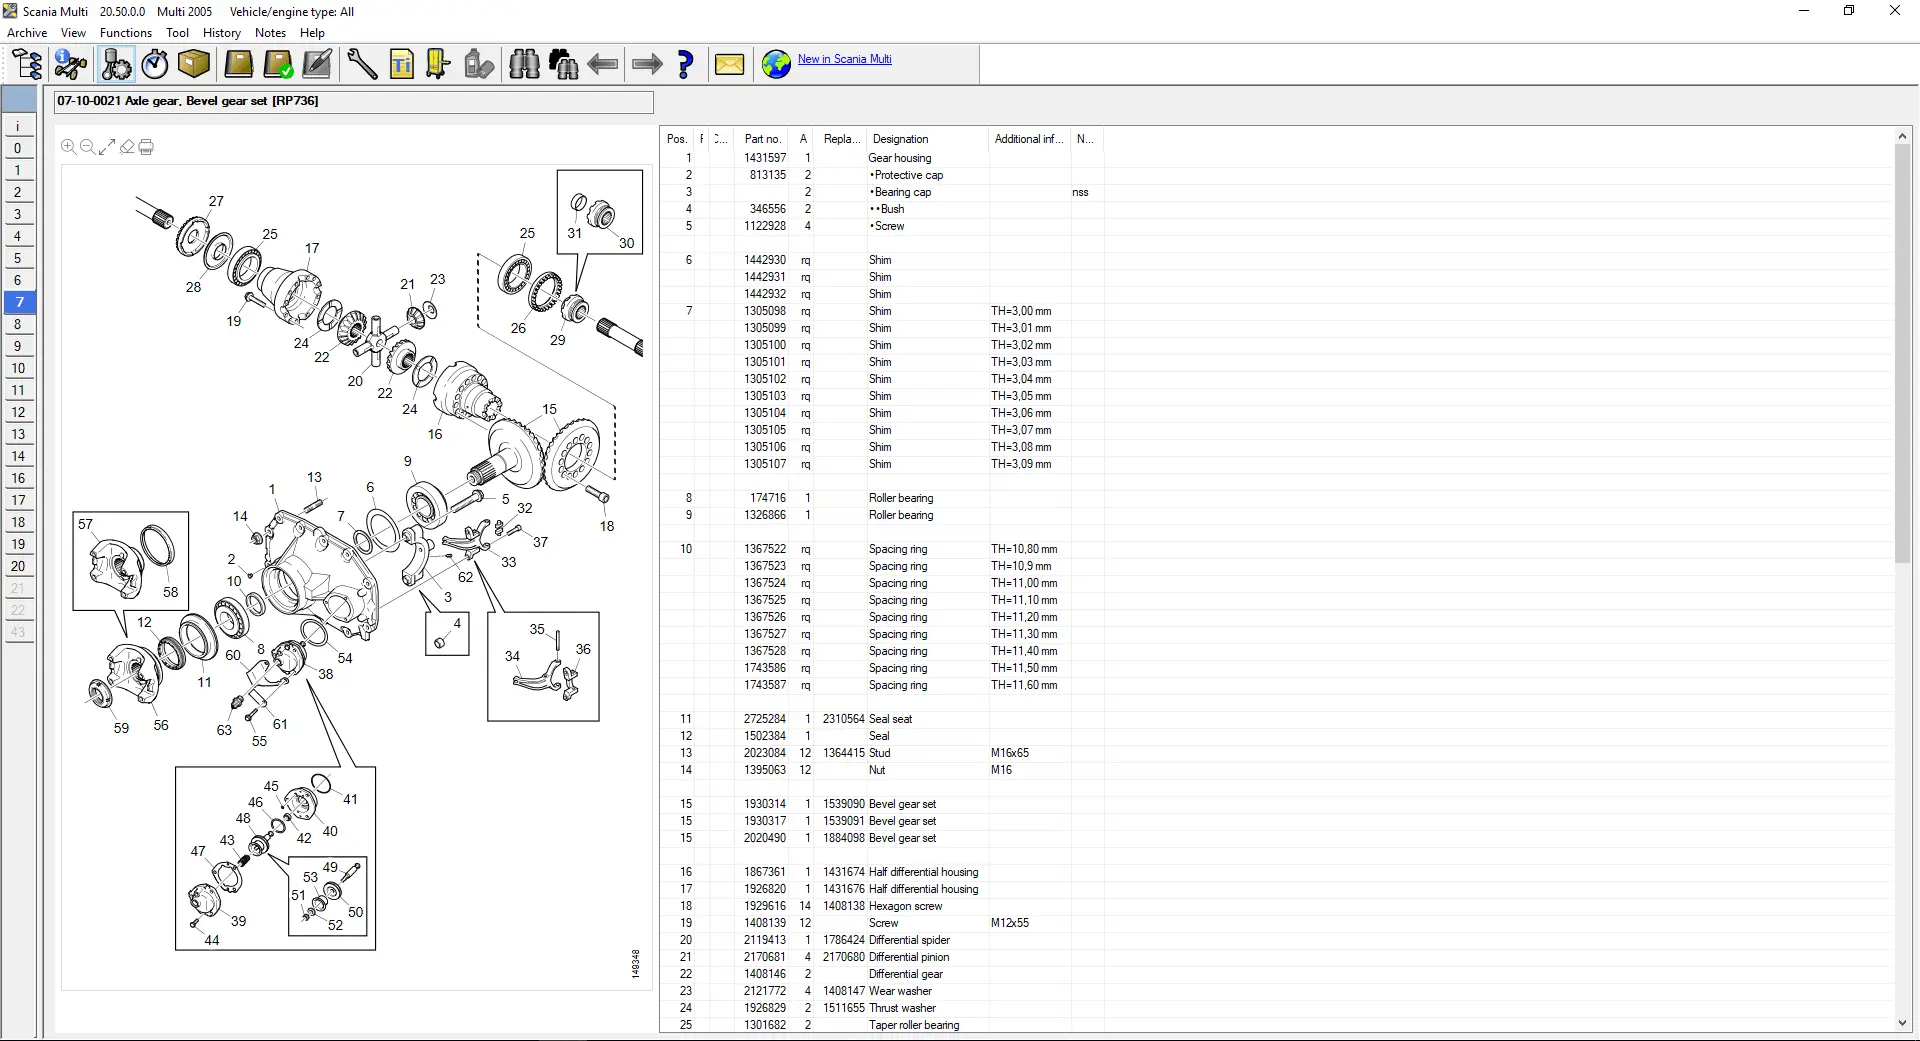
Task: Click the wrench tool icon
Action: coord(362,65)
